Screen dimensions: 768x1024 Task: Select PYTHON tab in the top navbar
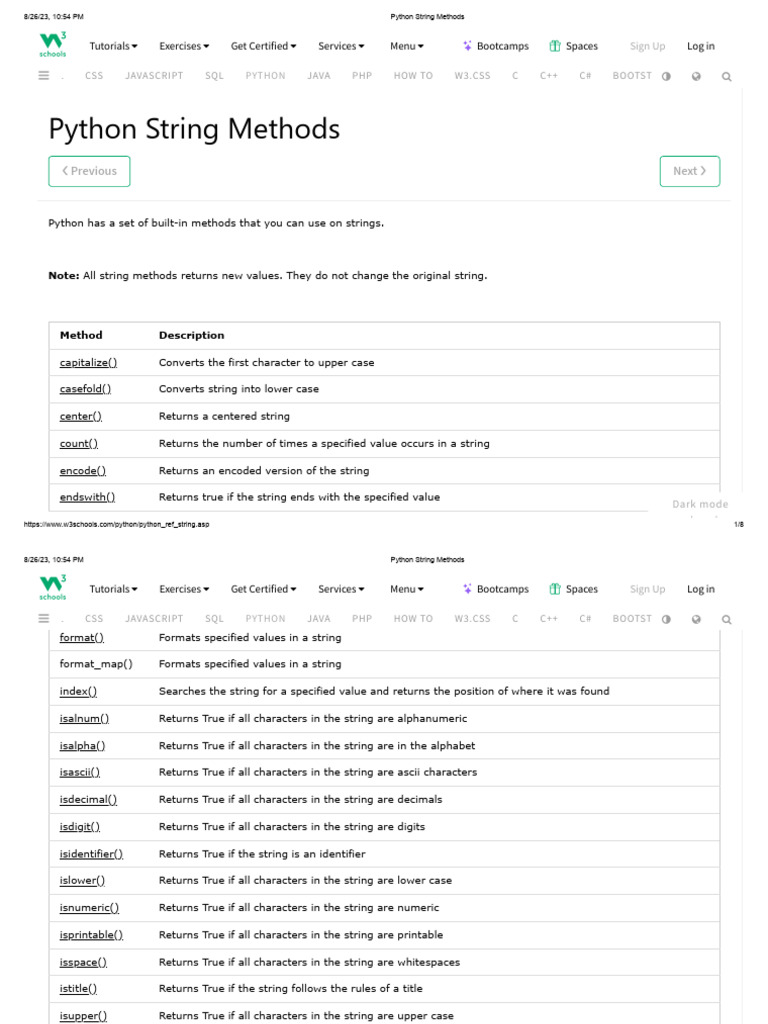265,75
